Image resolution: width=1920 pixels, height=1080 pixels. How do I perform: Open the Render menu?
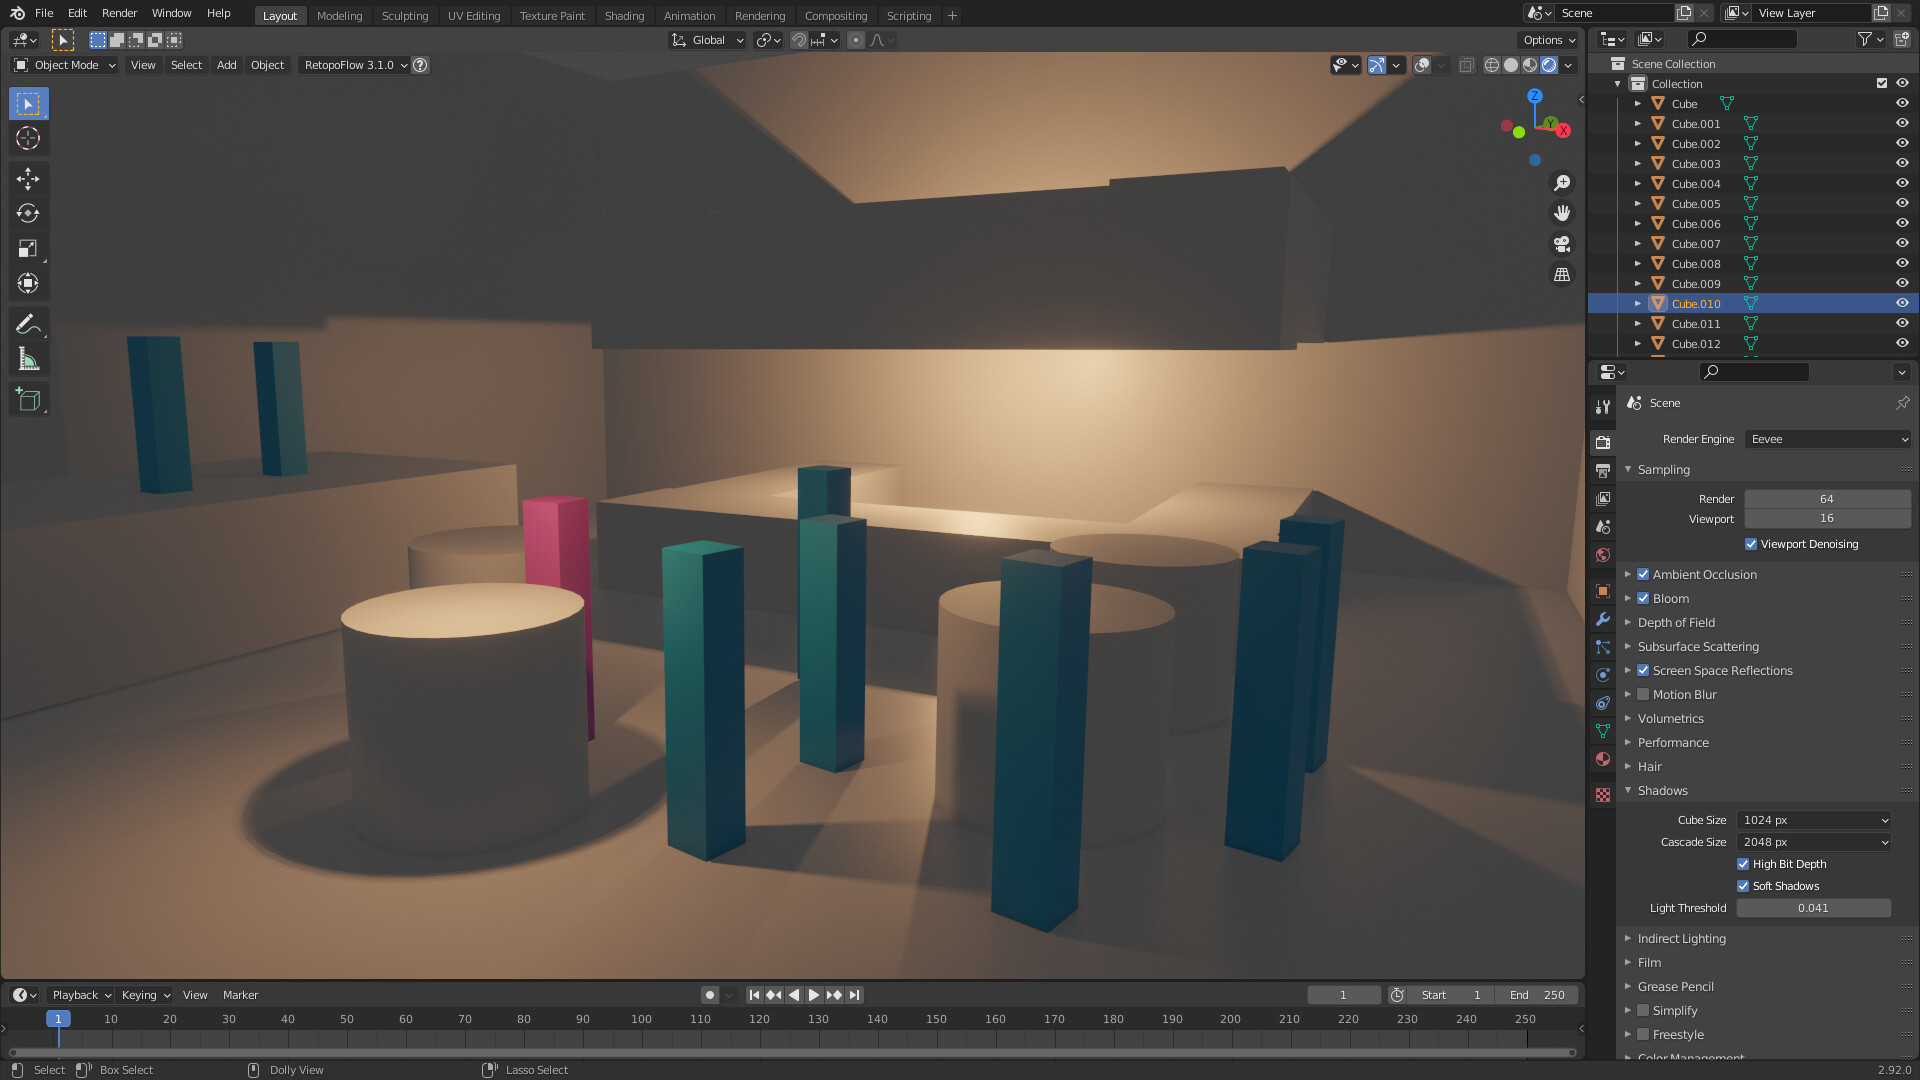point(119,13)
